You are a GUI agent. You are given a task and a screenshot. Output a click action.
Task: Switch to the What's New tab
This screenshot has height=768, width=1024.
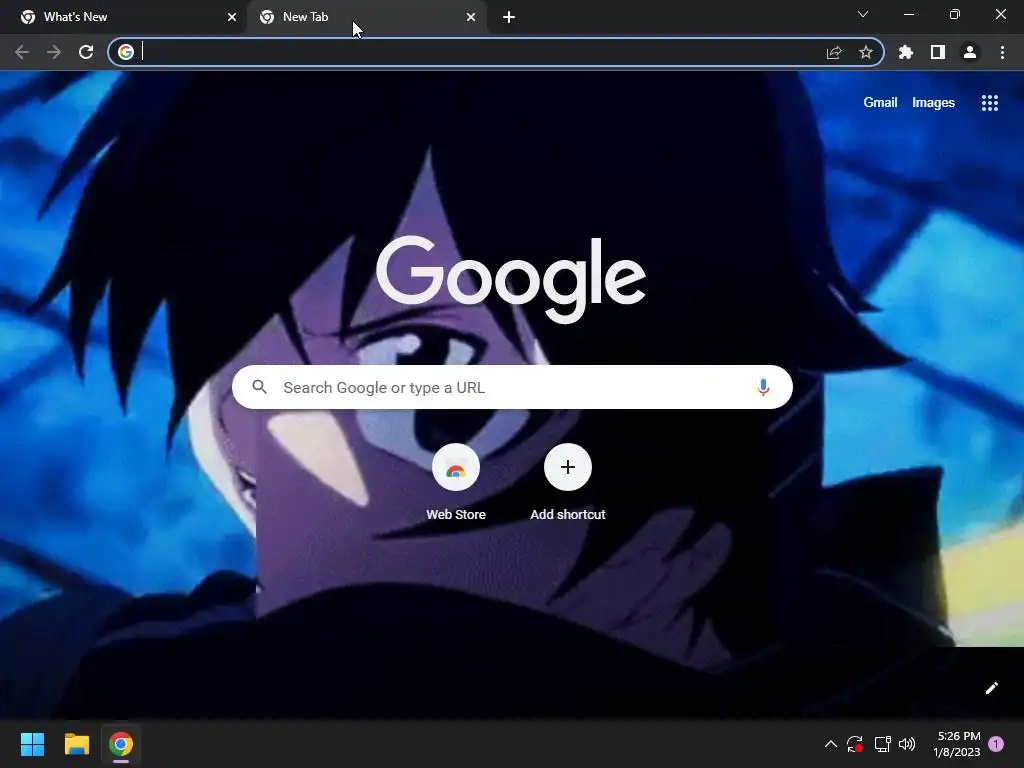(x=123, y=17)
